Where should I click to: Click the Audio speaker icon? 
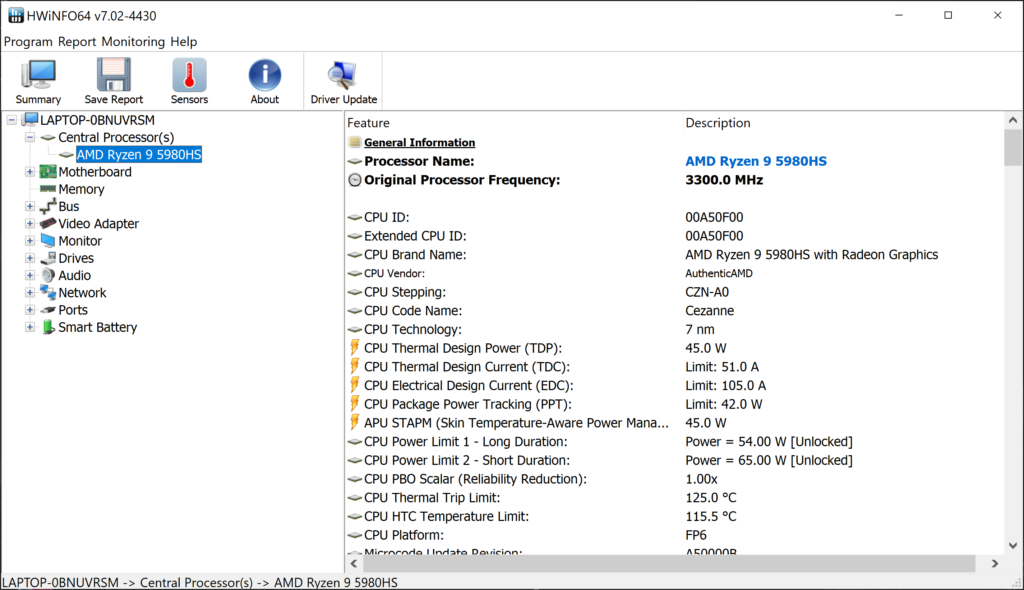coord(48,275)
